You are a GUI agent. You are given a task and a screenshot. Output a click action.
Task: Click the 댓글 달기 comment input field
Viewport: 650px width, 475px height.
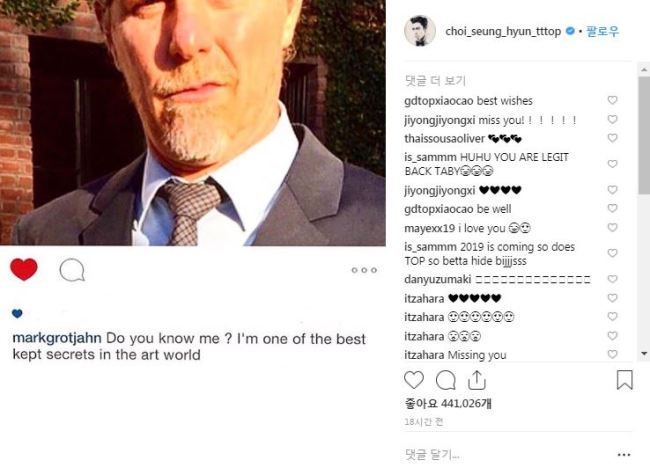tap(506, 455)
